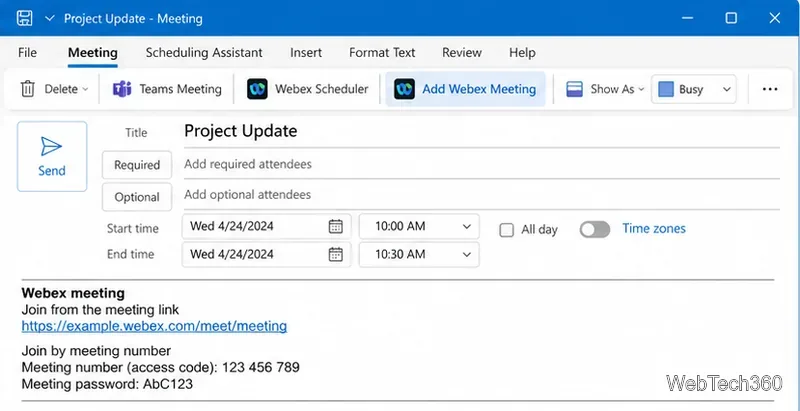Click the Delete trash can icon
800x411 pixels.
tap(28, 89)
